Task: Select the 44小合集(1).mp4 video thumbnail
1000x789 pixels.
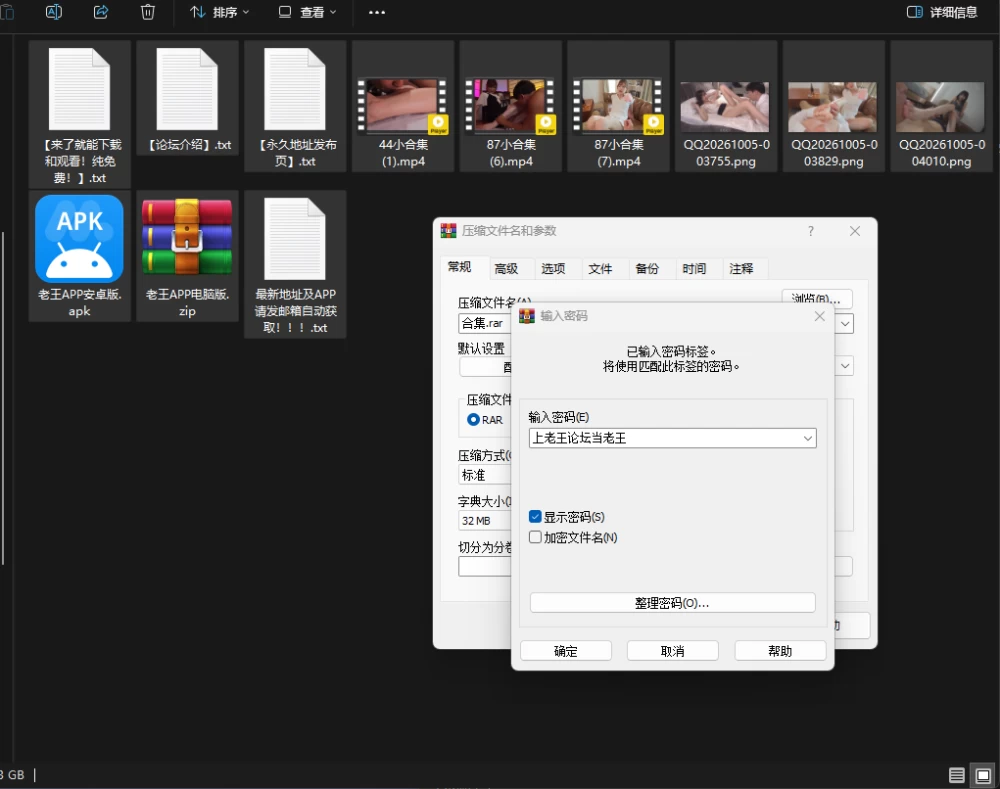Action: [402, 107]
